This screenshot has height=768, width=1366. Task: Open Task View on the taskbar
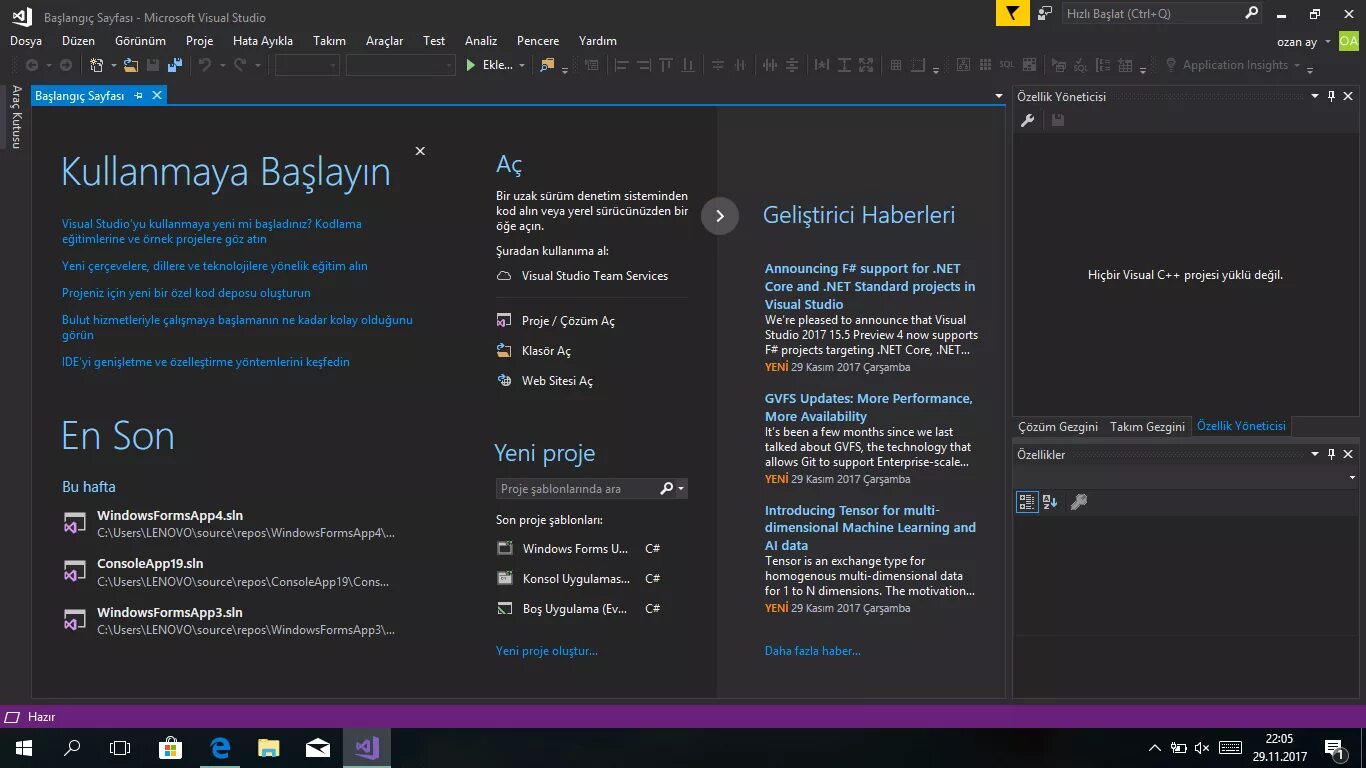coord(120,747)
